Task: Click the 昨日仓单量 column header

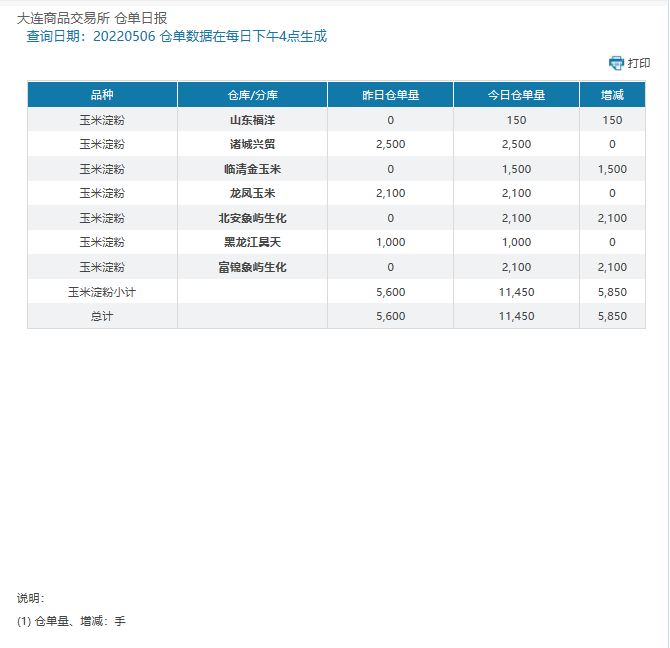Action: pos(390,95)
